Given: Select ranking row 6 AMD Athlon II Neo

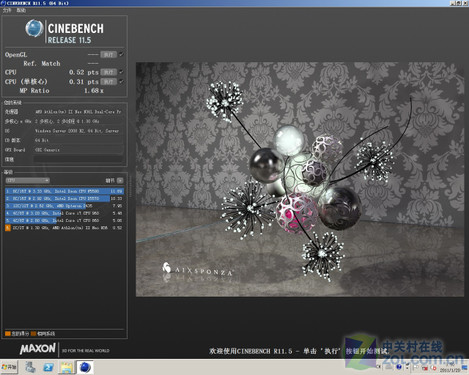Looking at the screenshot, I should coord(64,228).
